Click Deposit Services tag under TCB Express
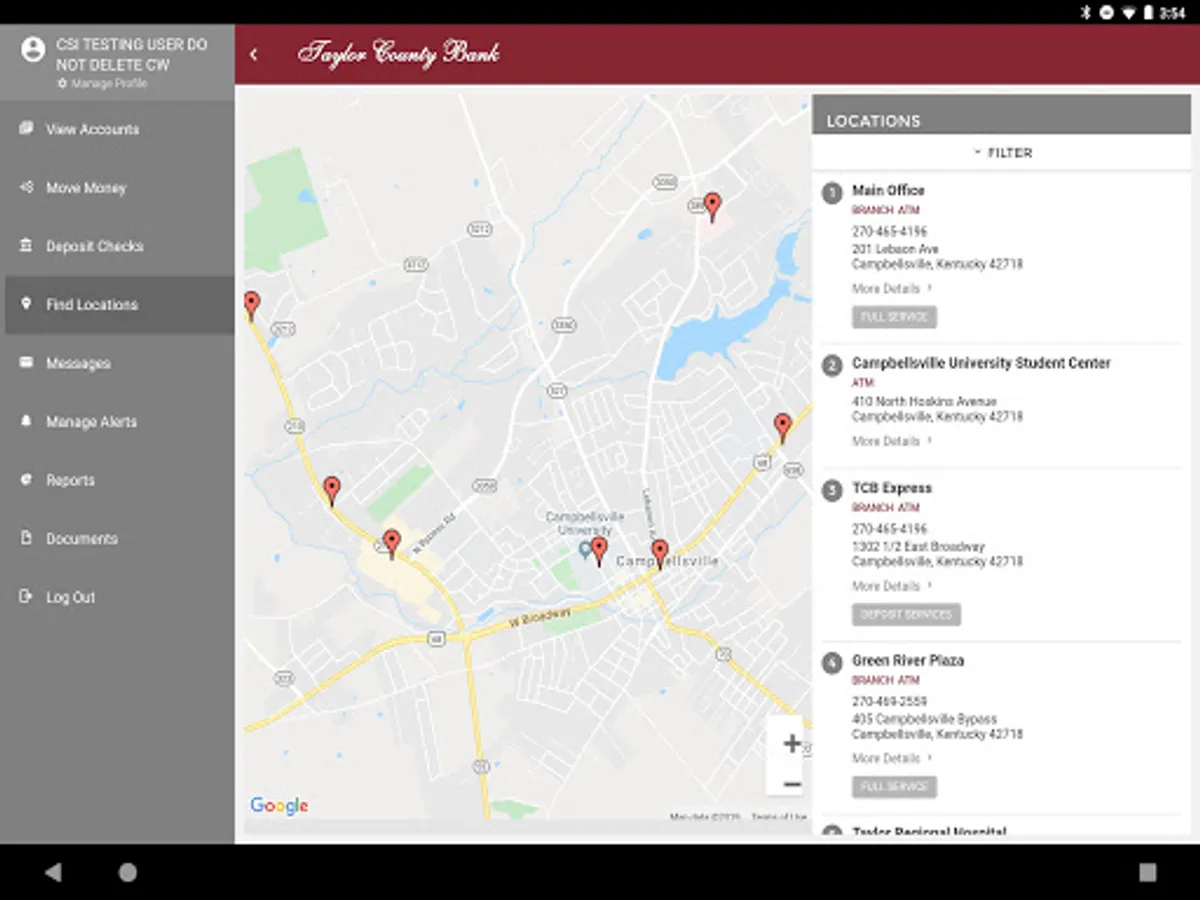 pyautogui.click(x=907, y=614)
